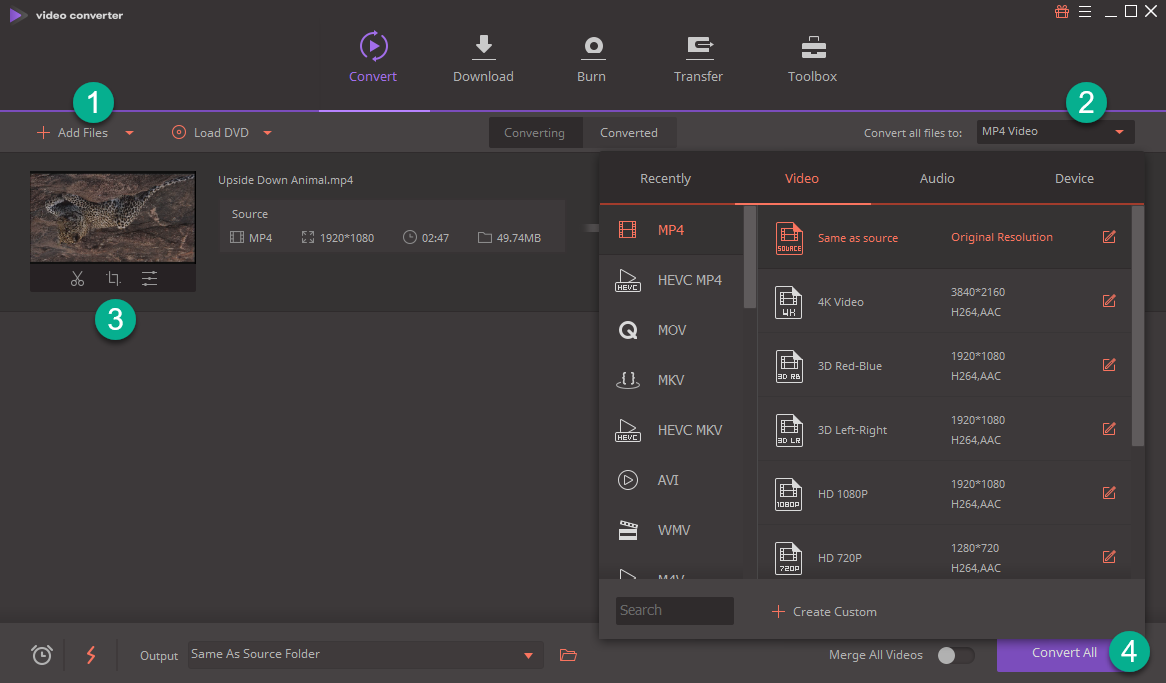Click the Convert All button

tap(1064, 652)
